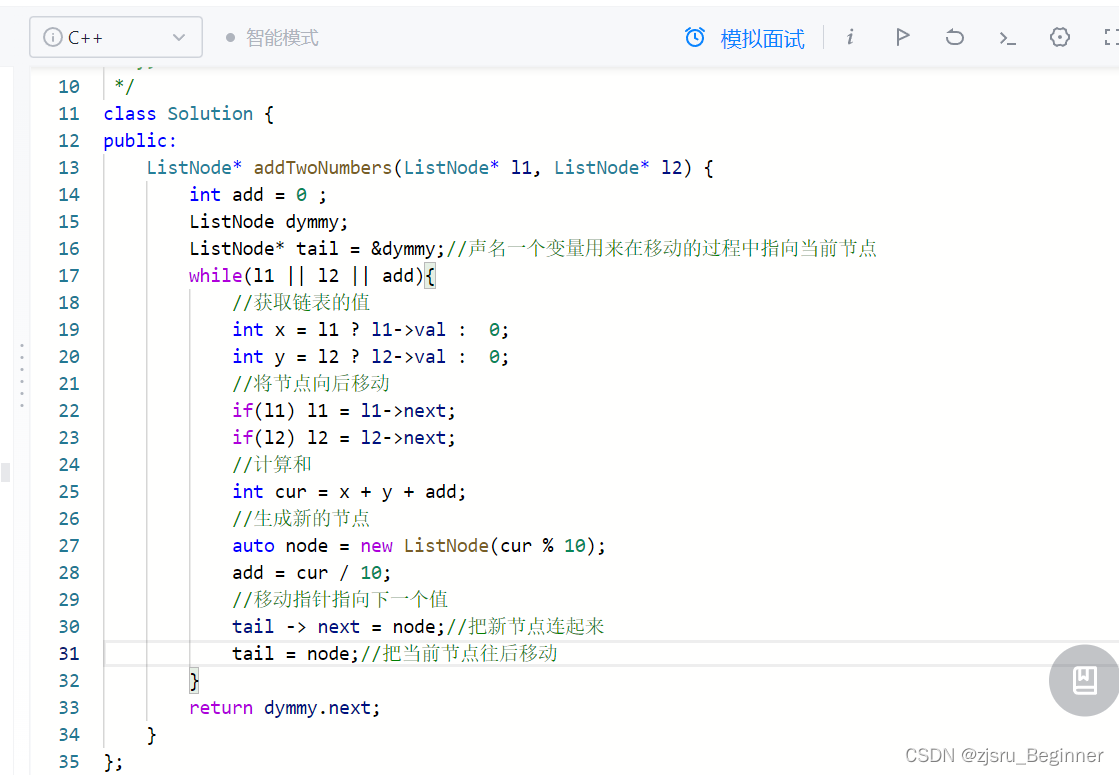Click 'return dymmy.next;' statement
This screenshot has width=1119, height=775.
285,708
